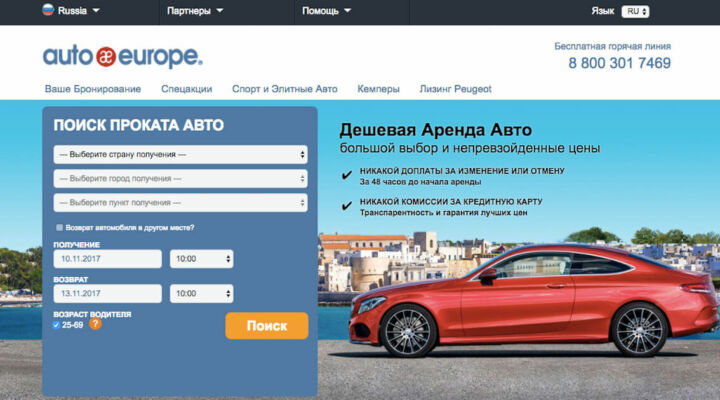
Task: Open pickup city selection dropdown
Action: point(180,179)
